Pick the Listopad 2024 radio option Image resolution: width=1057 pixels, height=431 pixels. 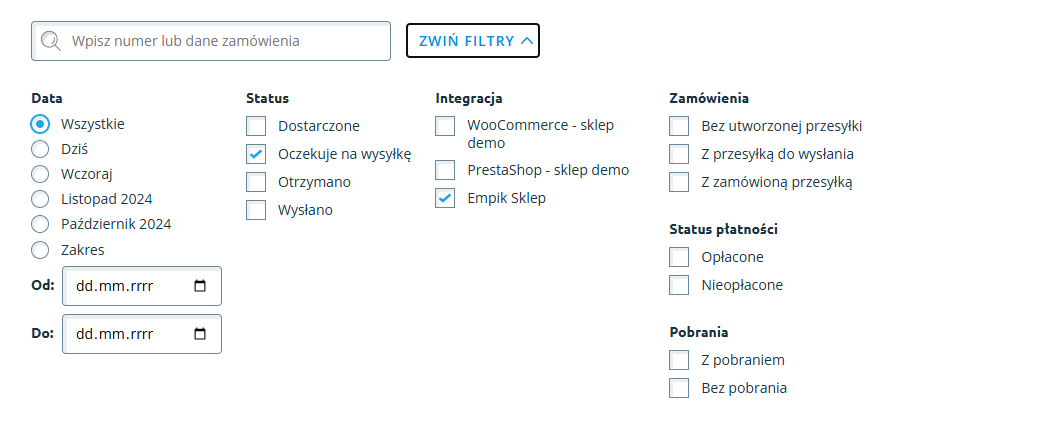click(40, 199)
